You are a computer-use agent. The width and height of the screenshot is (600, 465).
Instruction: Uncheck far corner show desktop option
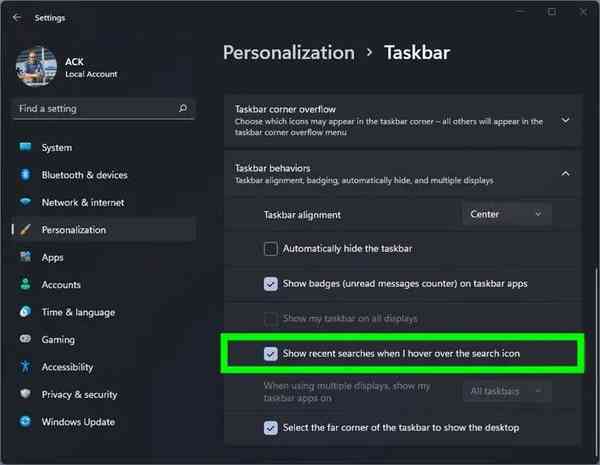coord(271,428)
